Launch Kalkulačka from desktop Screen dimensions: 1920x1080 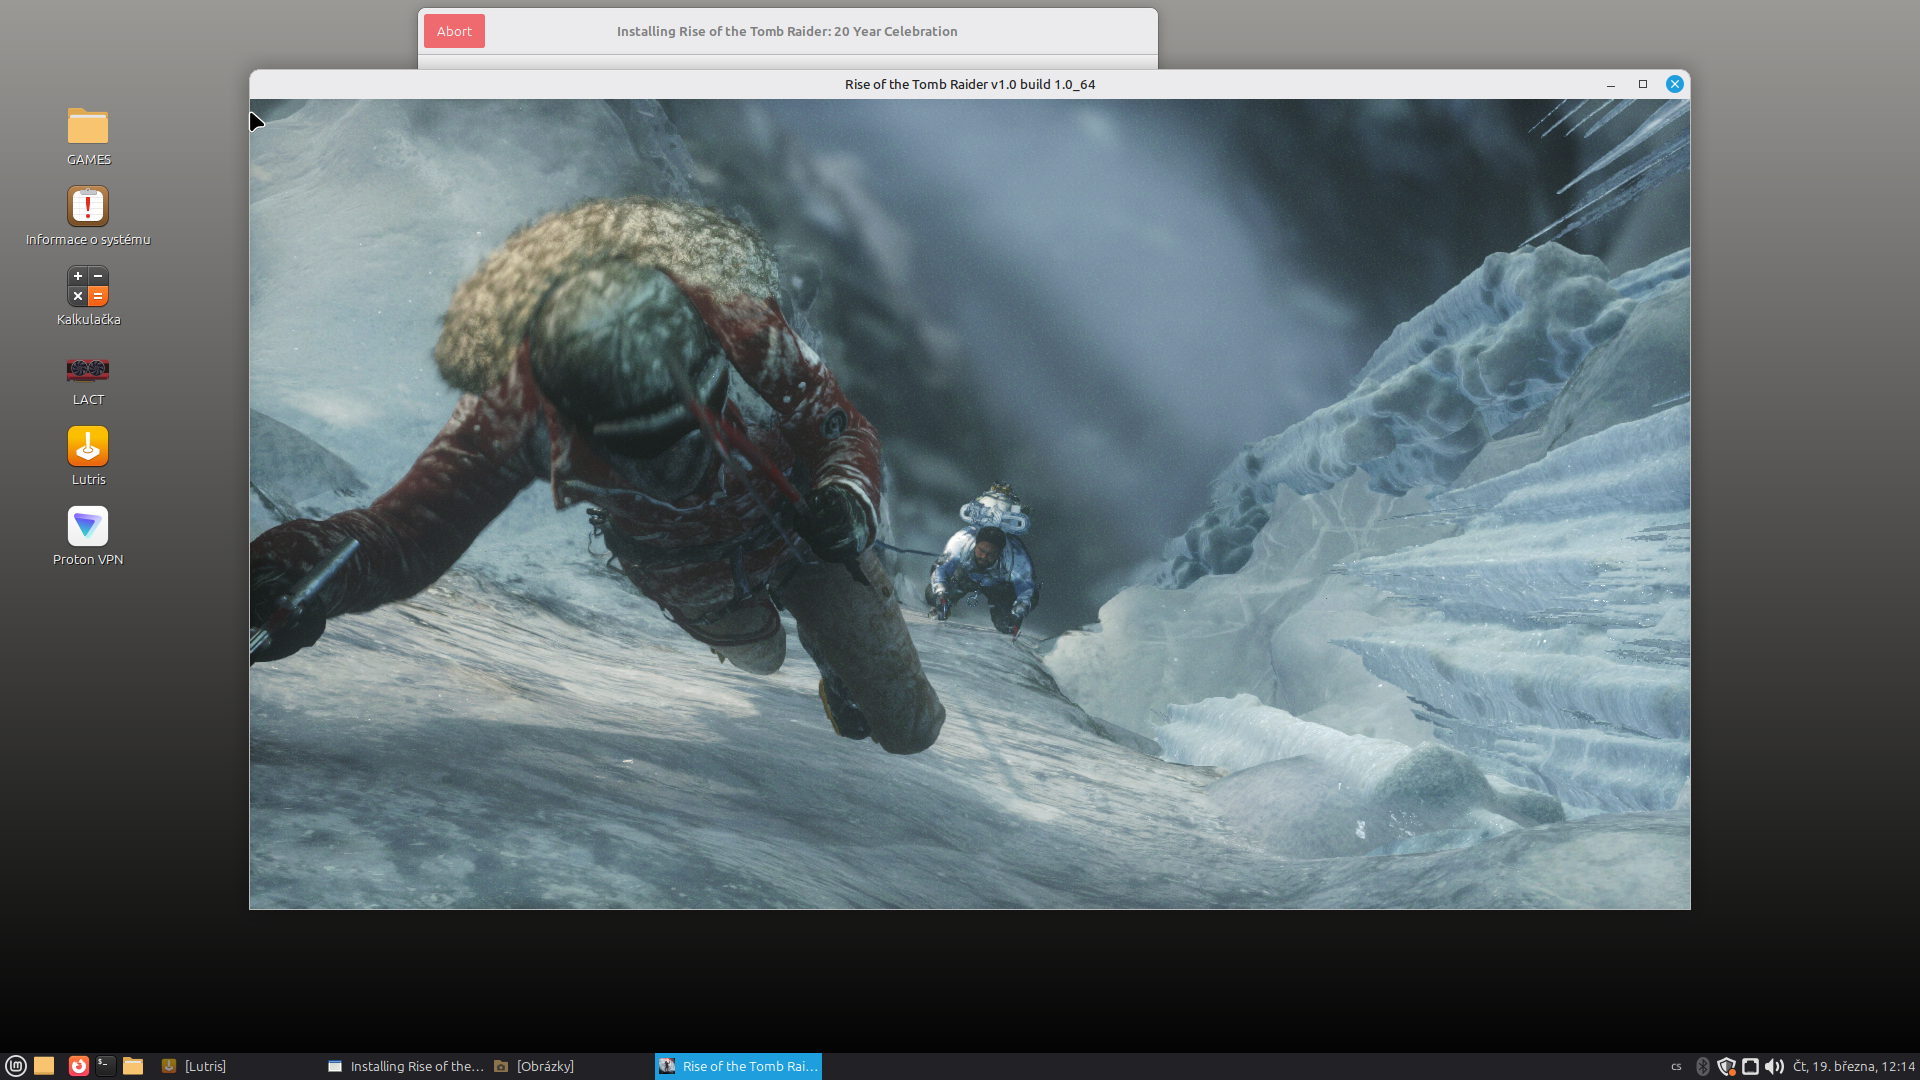(x=88, y=287)
